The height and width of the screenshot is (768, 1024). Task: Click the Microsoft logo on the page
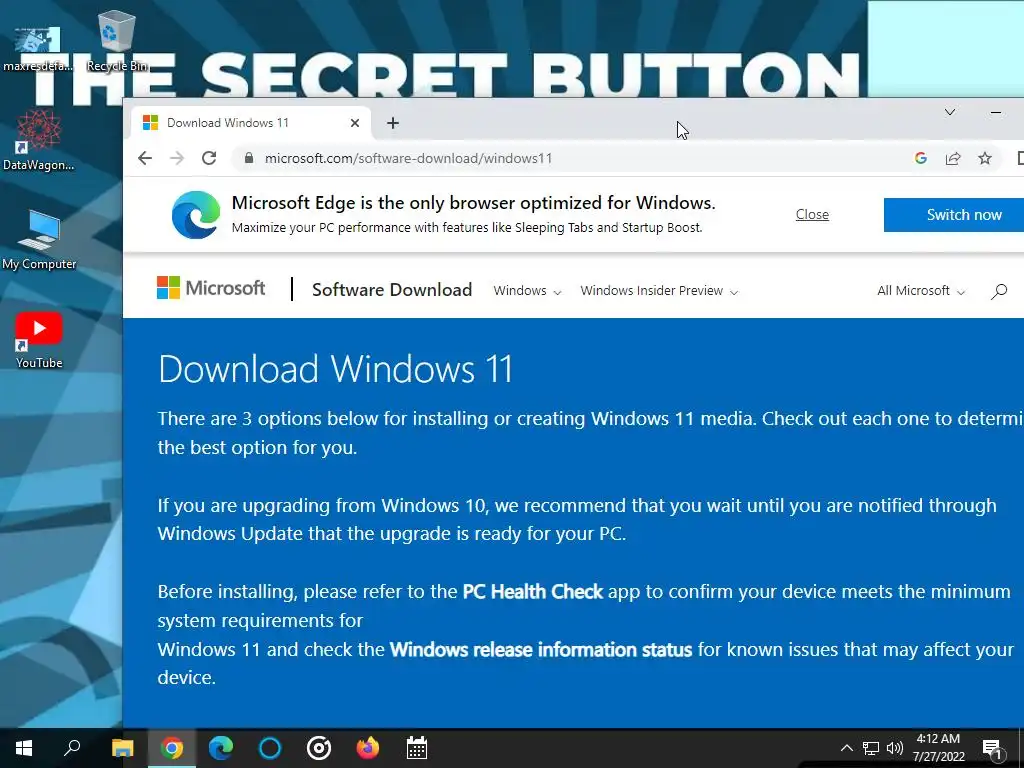pos(211,288)
